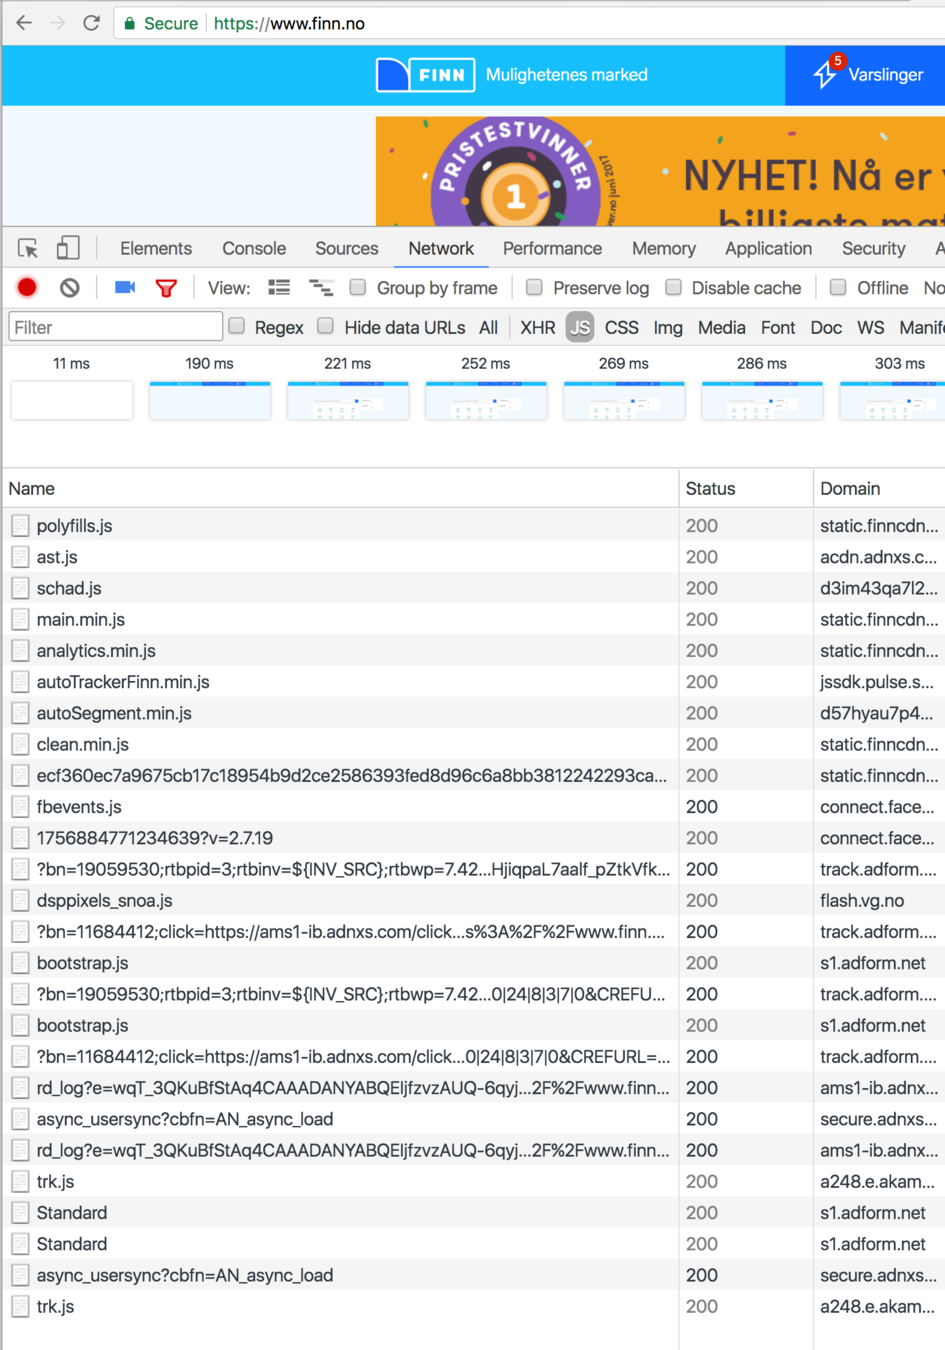
Task: Open the FINN logo home link
Action: (x=425, y=75)
